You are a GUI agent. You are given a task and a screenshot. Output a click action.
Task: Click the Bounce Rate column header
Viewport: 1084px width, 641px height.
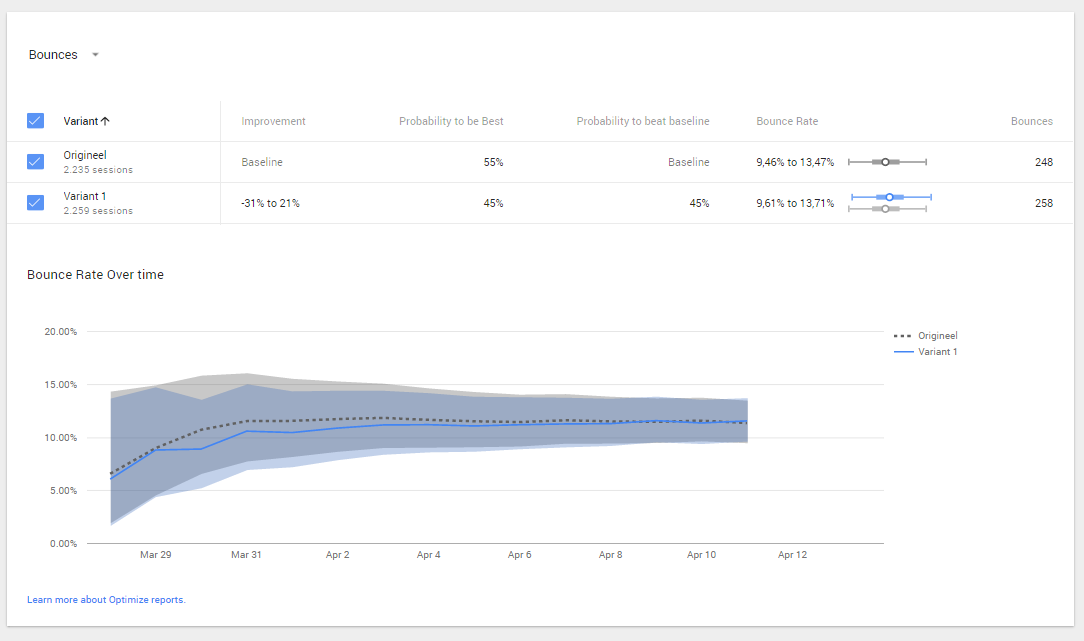(787, 121)
